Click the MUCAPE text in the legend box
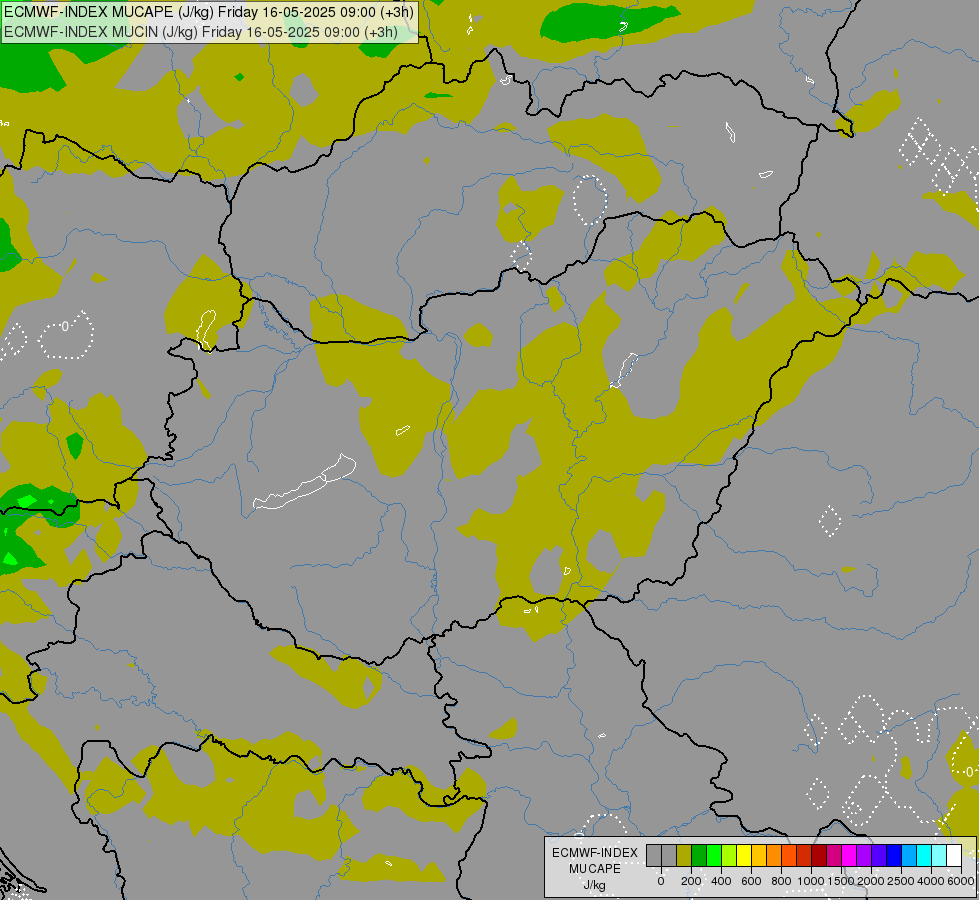 (x=595, y=869)
